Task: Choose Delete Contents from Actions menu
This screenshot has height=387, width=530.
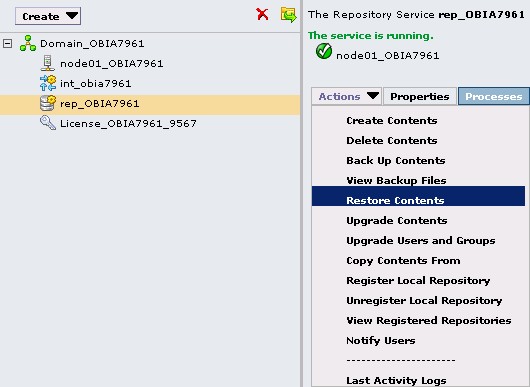Action: (x=392, y=141)
